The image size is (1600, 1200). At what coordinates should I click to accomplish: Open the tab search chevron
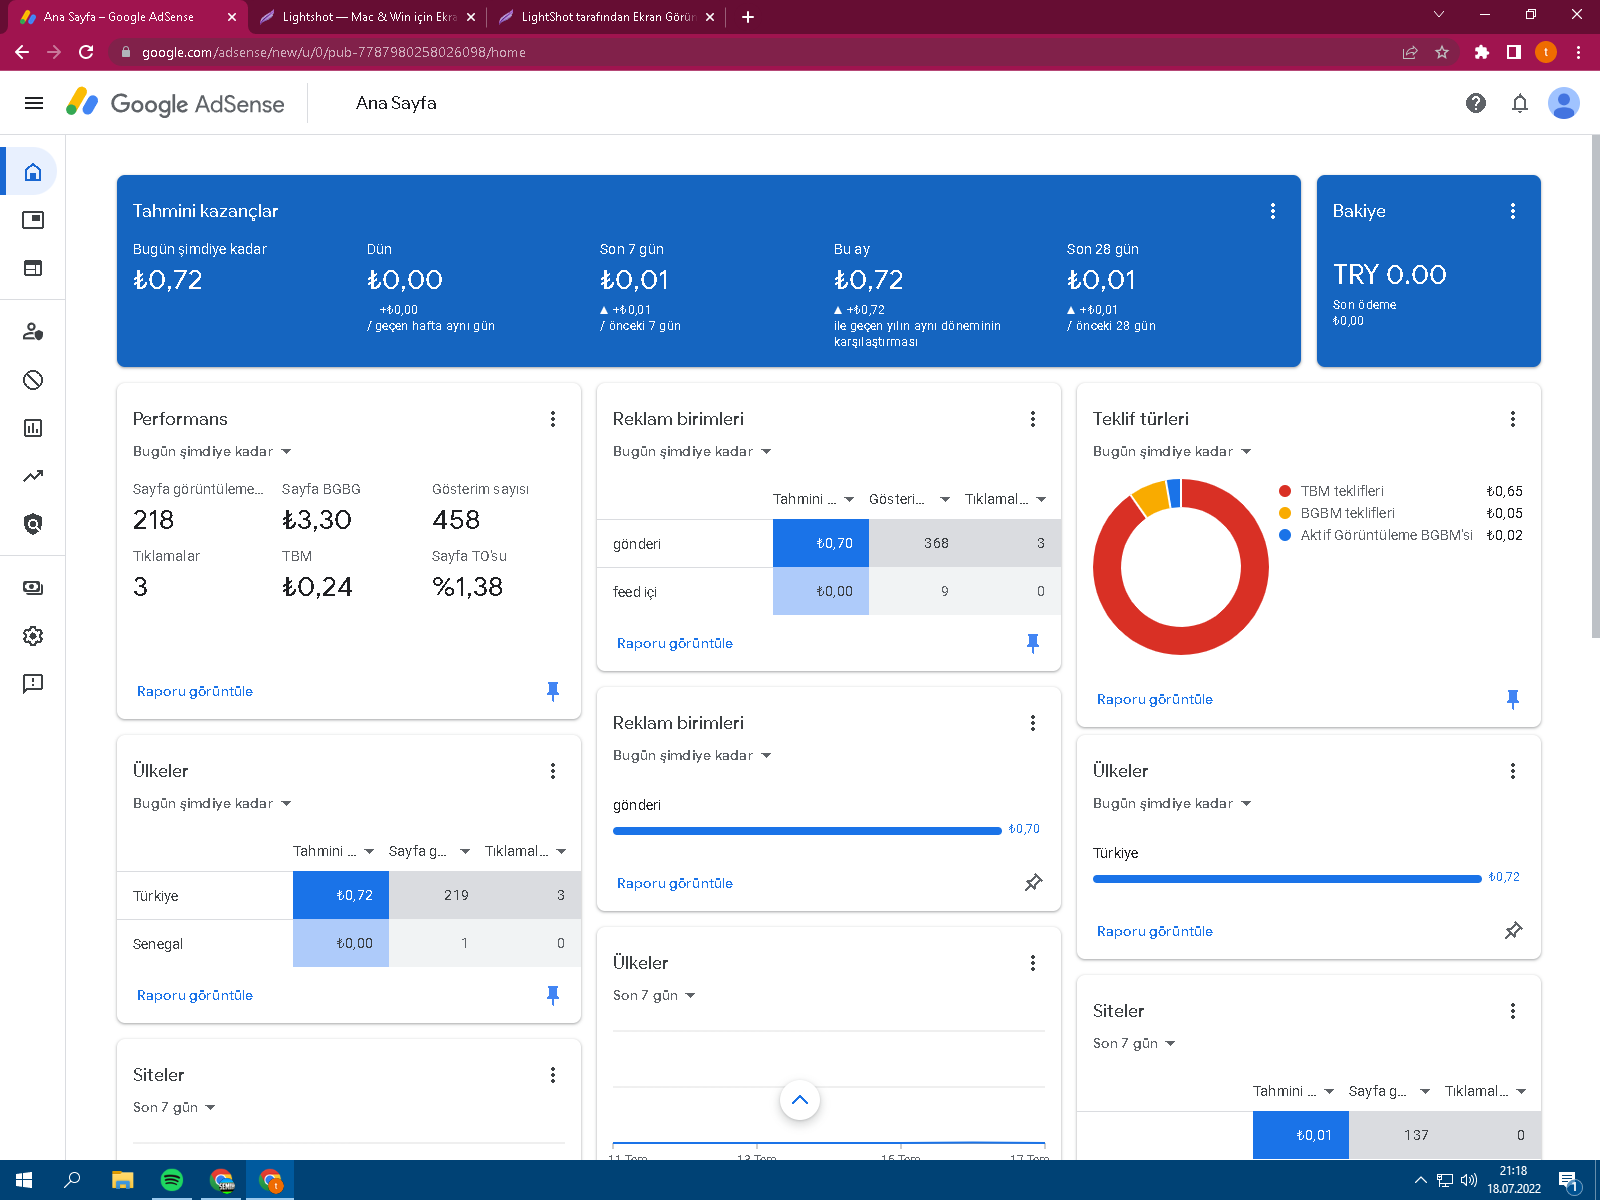pyautogui.click(x=1439, y=14)
